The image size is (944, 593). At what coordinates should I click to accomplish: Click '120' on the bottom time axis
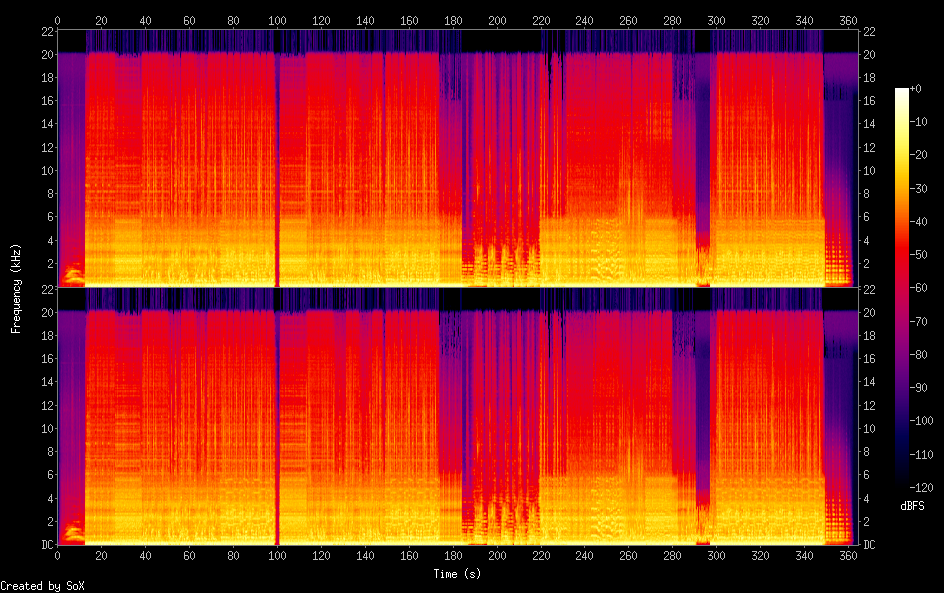[321, 556]
